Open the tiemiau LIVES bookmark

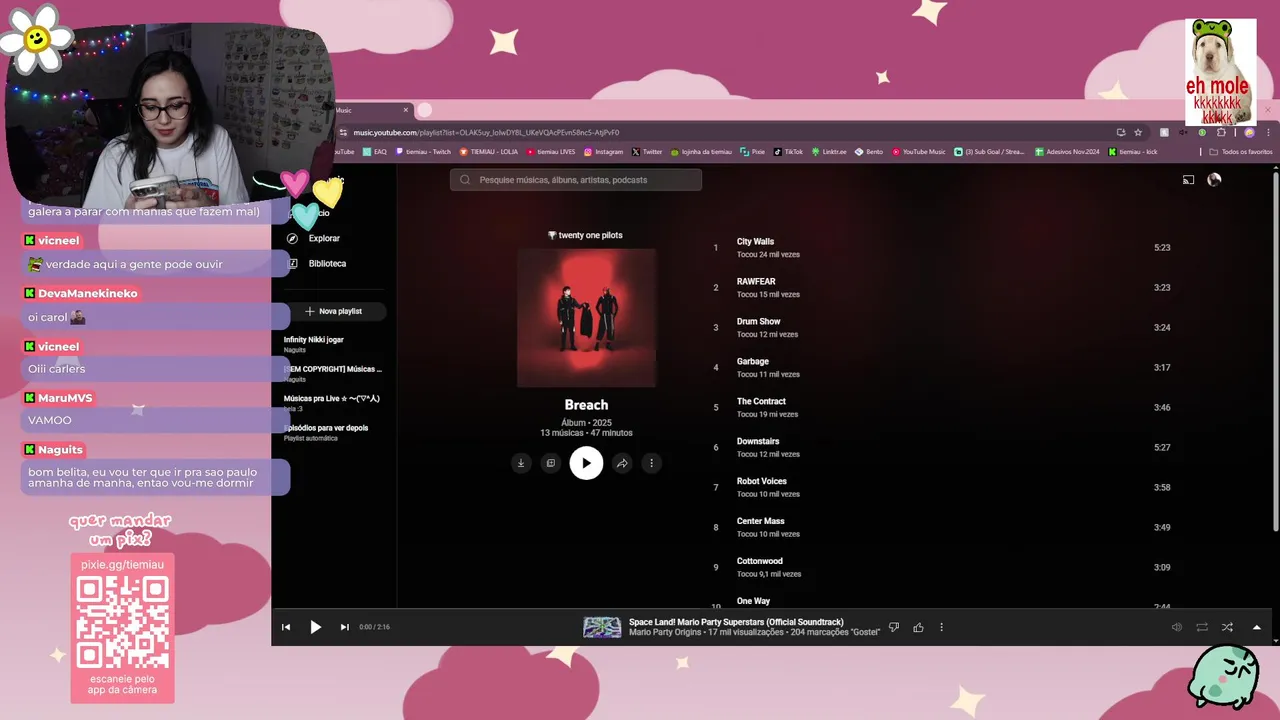[551, 152]
